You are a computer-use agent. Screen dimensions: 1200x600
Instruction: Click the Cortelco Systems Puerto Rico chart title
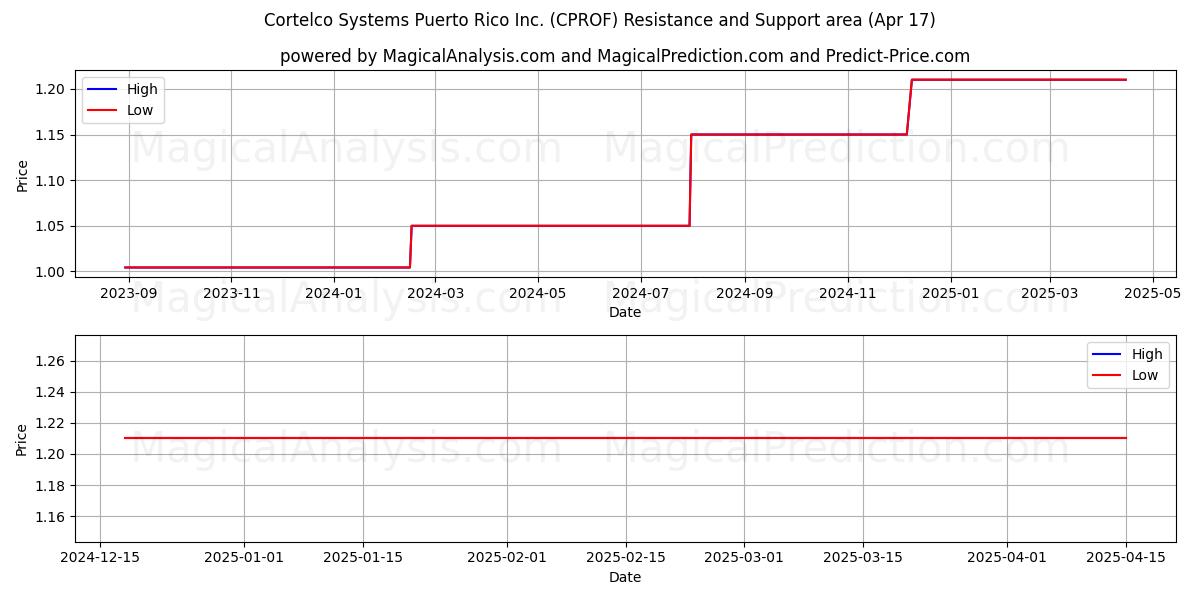coord(600,20)
